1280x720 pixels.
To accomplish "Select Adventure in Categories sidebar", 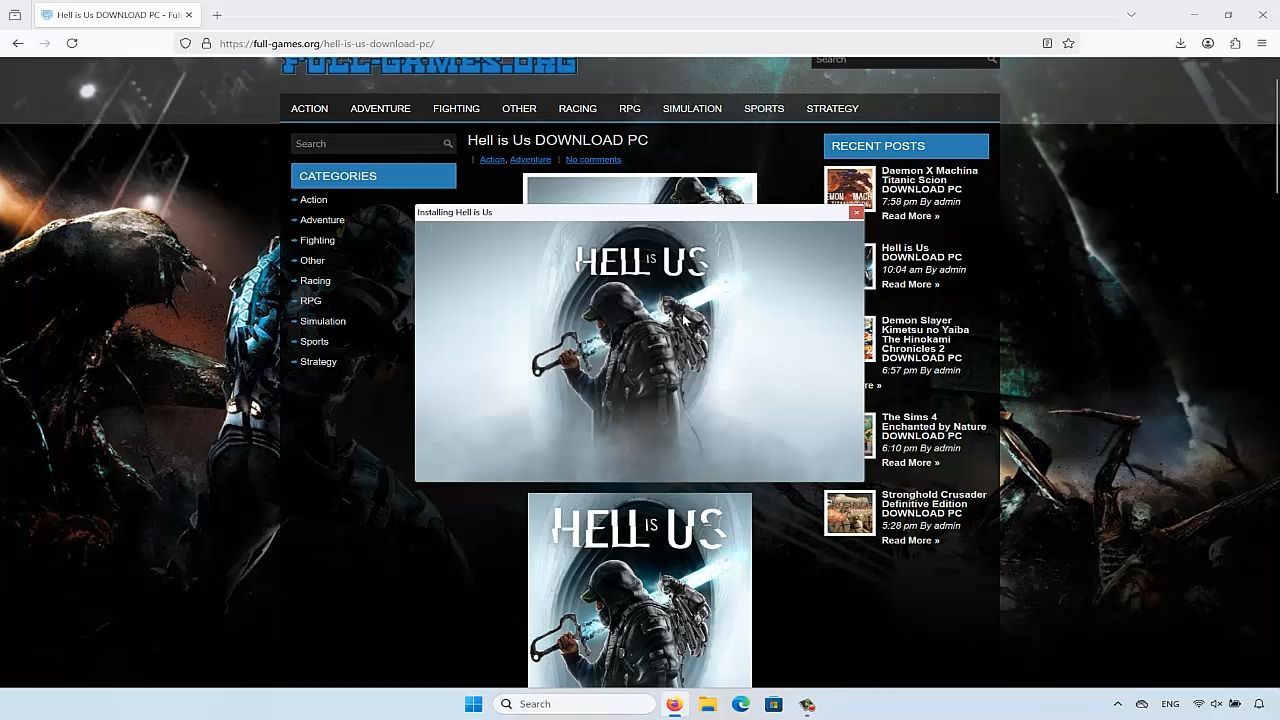I will point(322,220).
